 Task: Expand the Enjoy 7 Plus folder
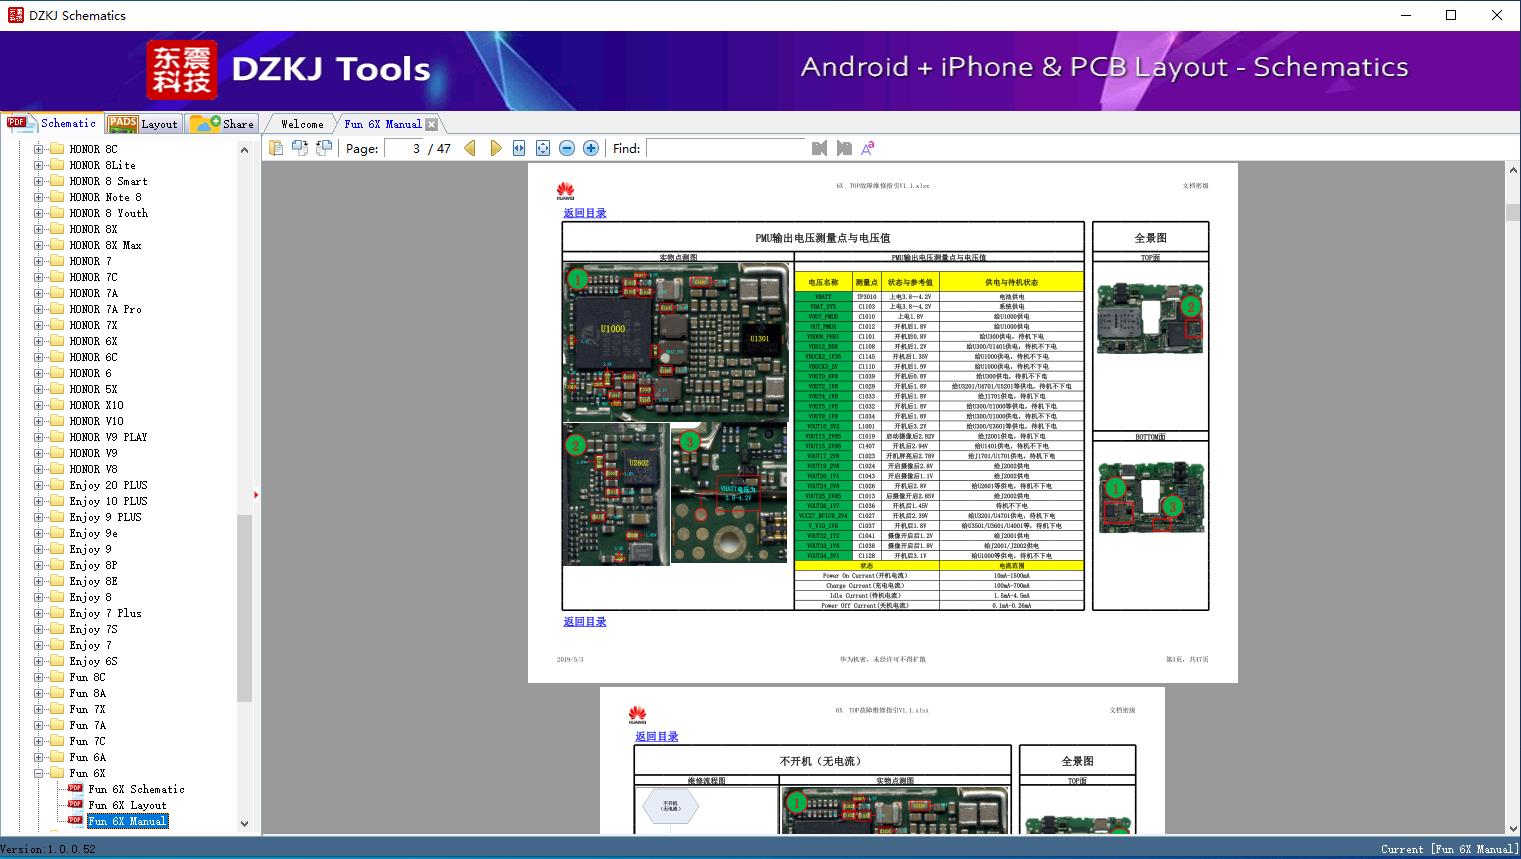click(x=38, y=613)
